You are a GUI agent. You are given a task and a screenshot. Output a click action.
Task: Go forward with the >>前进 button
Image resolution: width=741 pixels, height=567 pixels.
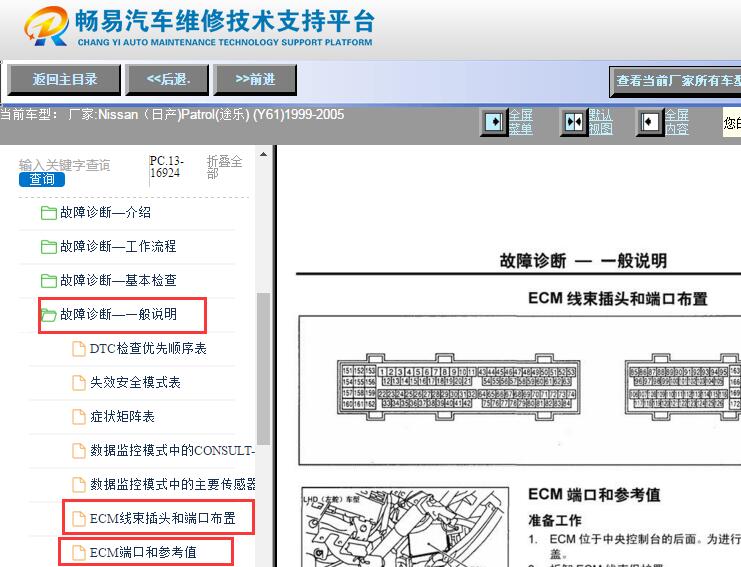(255, 80)
